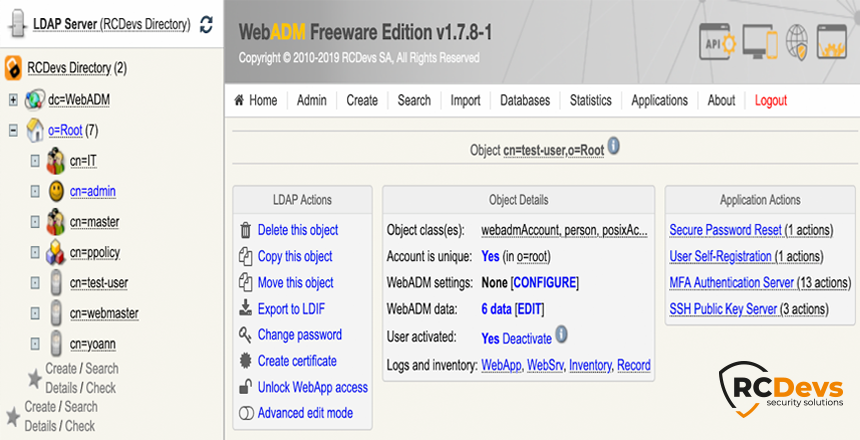Open the API settings icon in header

[x=717, y=42]
